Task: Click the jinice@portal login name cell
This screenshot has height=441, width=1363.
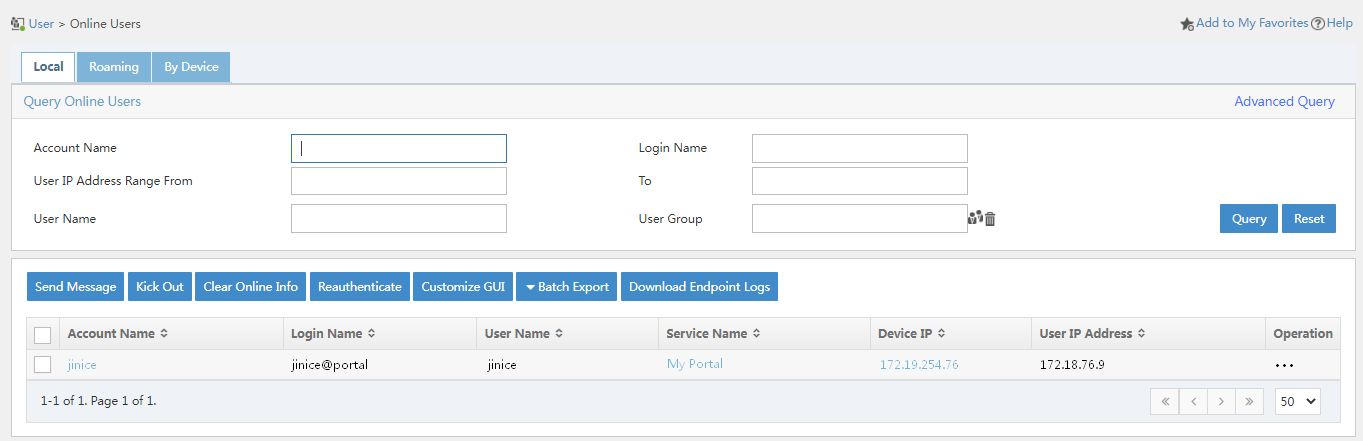Action: pyautogui.click(x=330, y=365)
